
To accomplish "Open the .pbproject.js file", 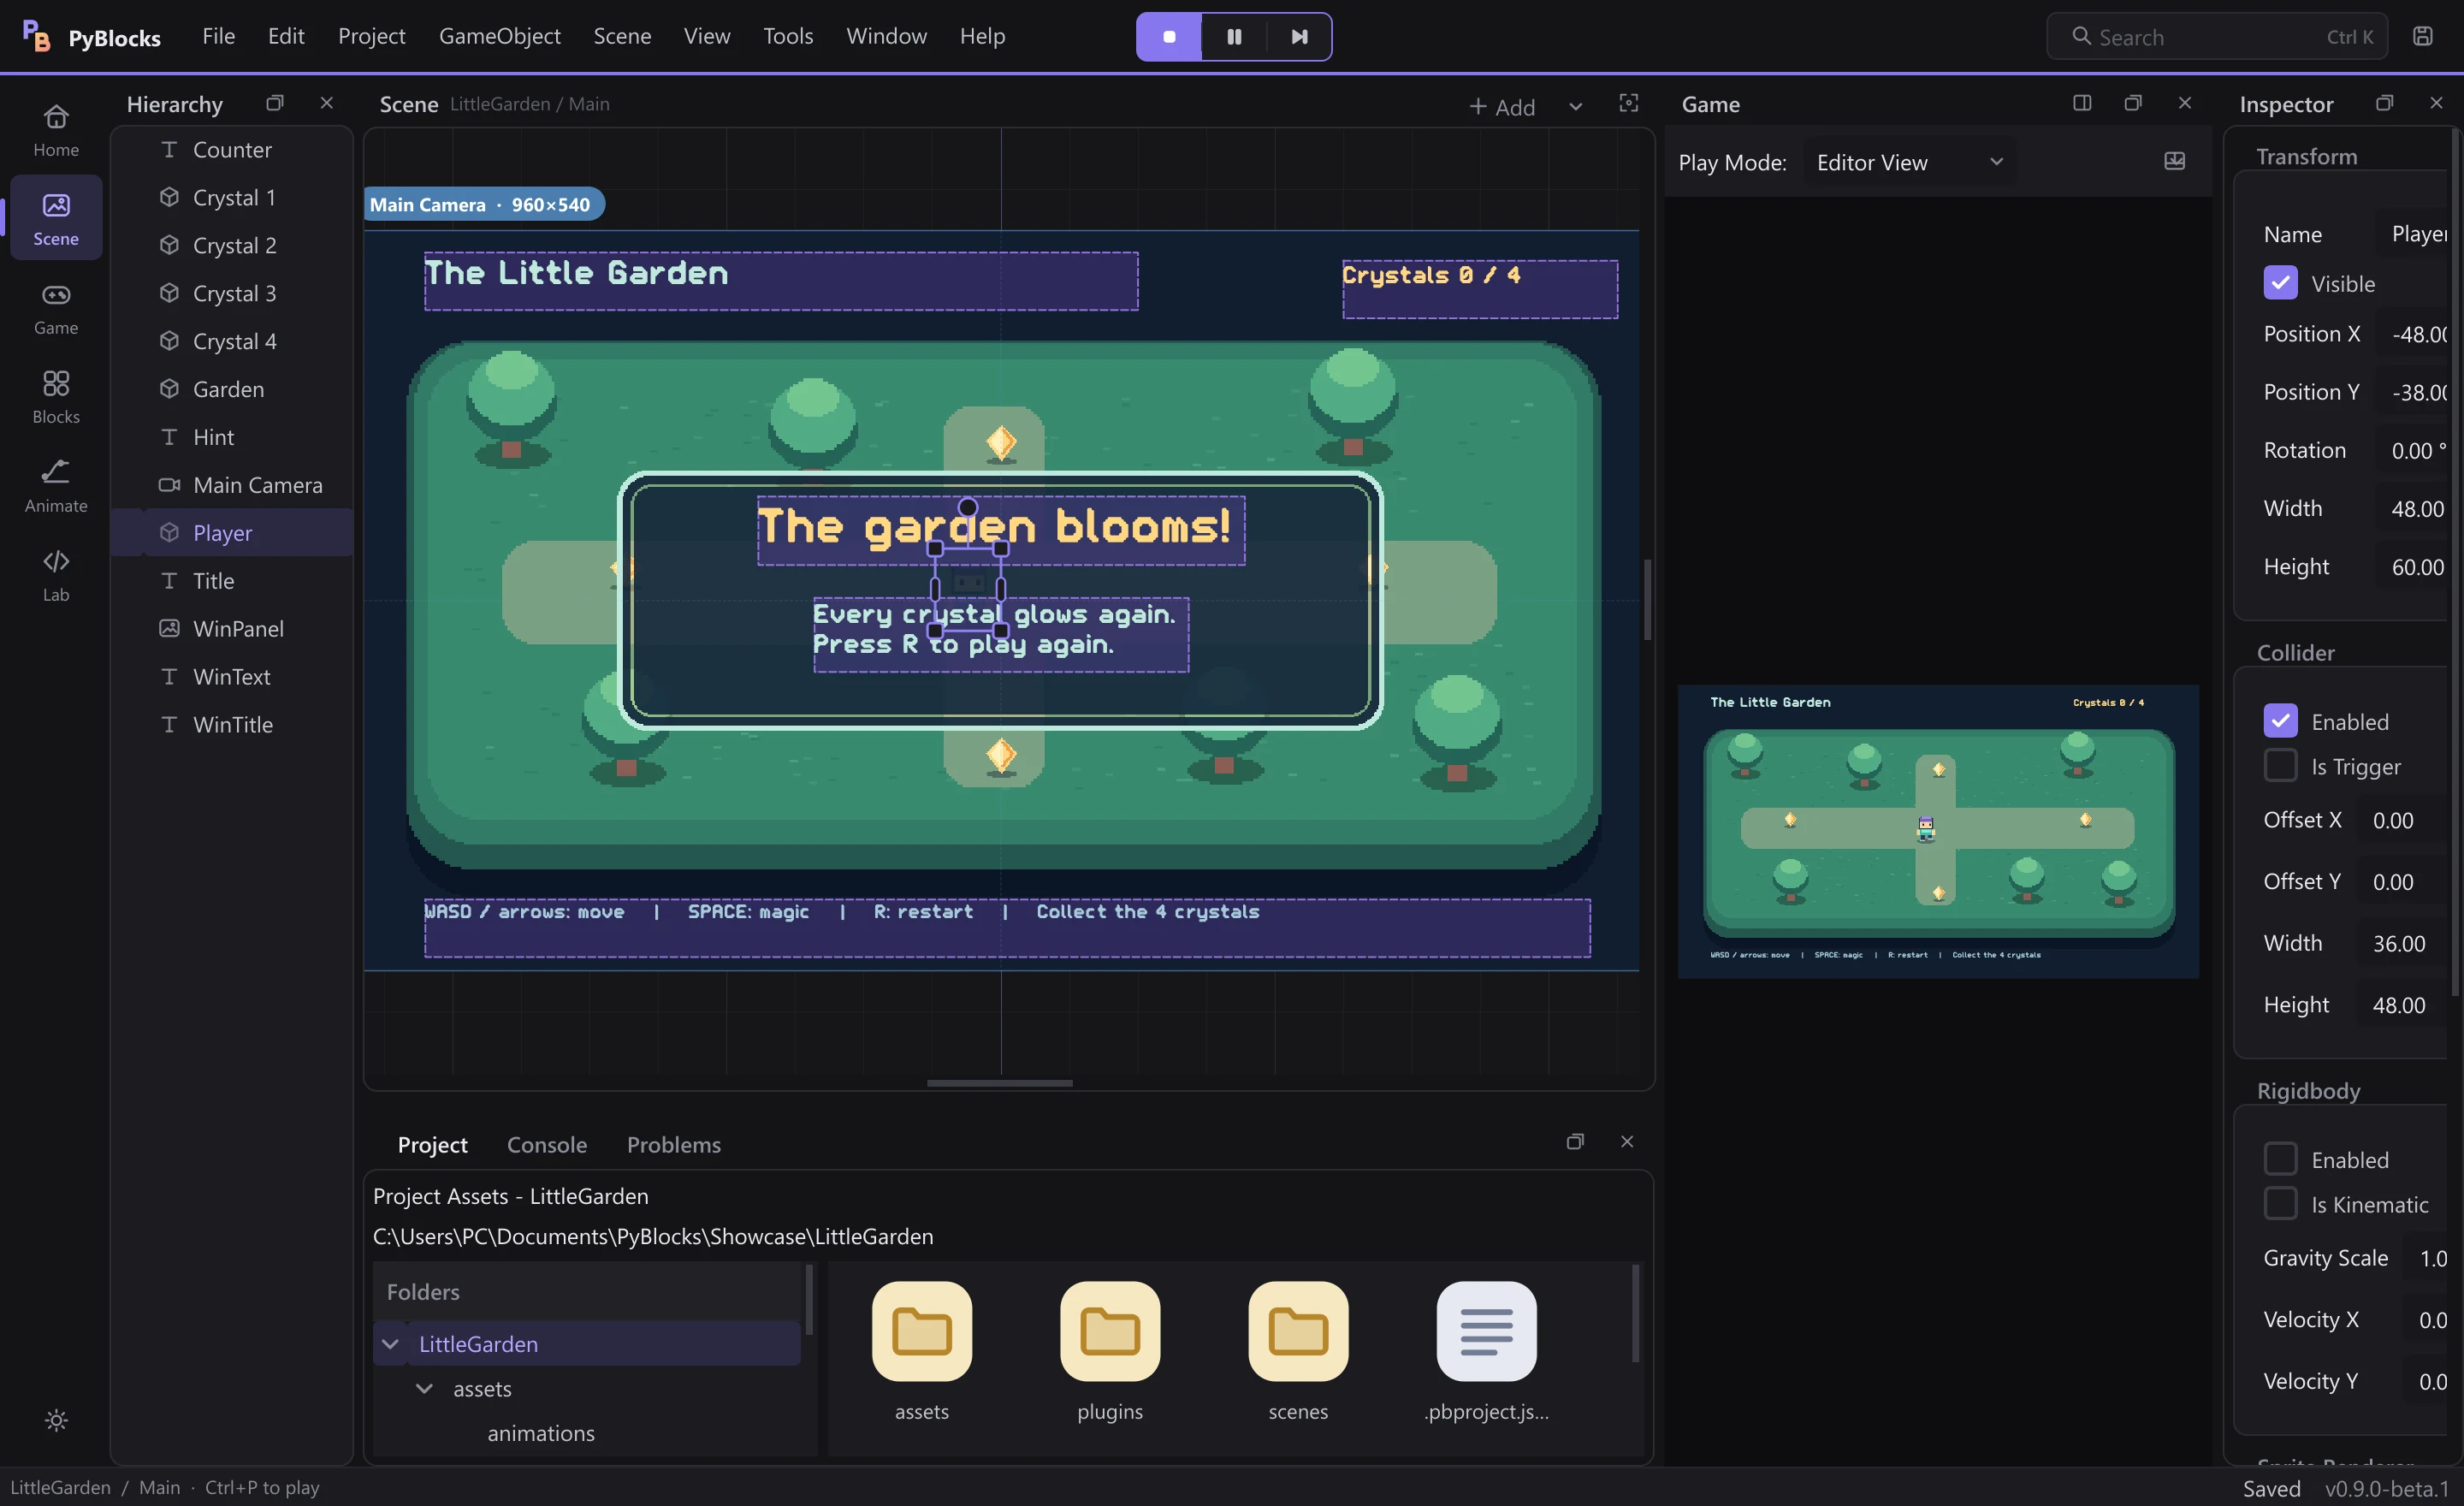I will coord(1486,1351).
